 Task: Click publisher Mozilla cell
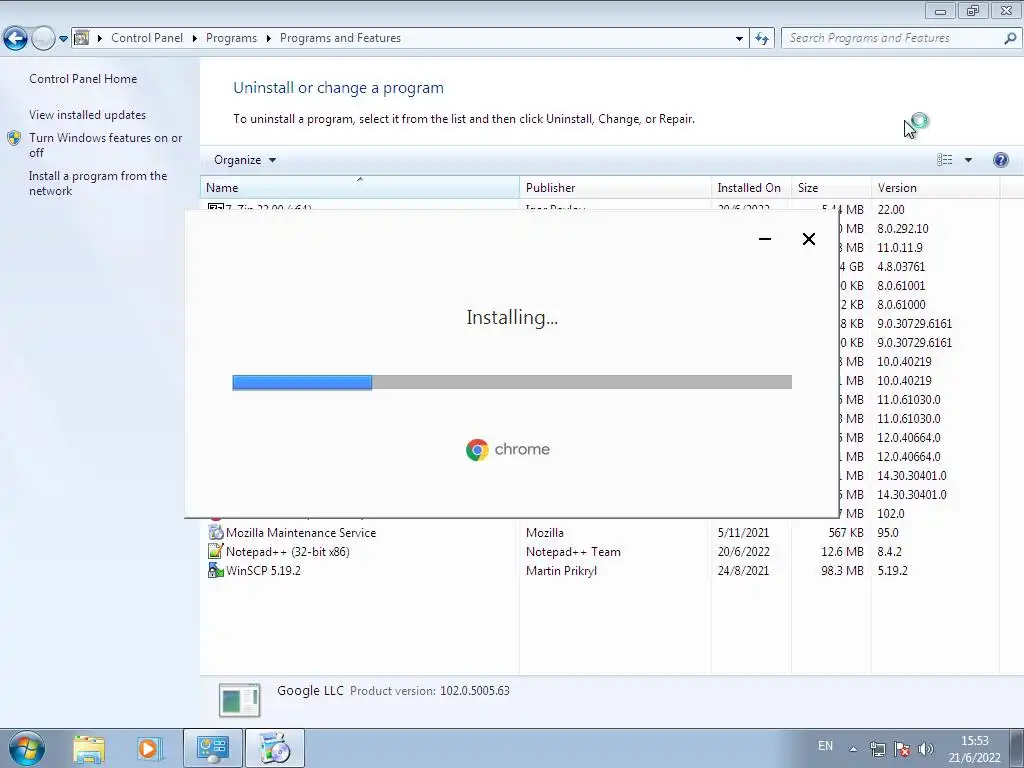click(545, 533)
